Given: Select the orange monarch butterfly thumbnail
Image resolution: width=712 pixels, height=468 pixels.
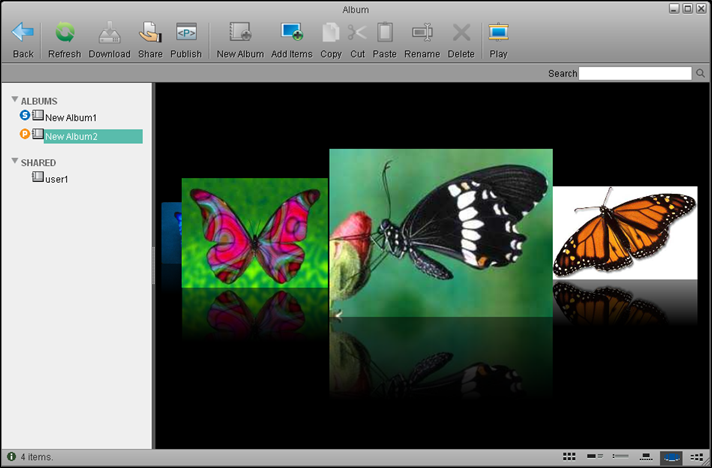Looking at the screenshot, I should (624, 232).
